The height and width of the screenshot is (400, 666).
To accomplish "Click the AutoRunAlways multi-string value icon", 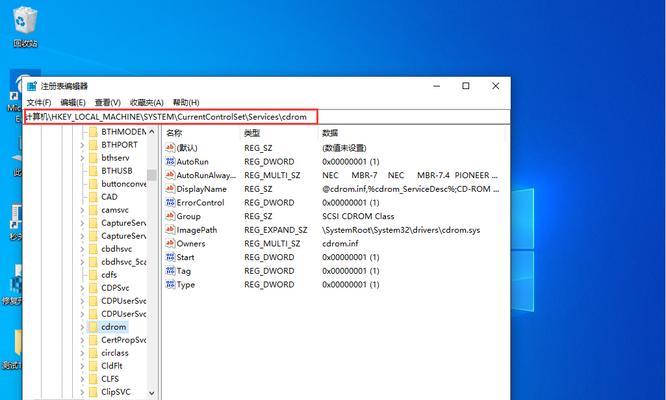I will pyautogui.click(x=170, y=175).
